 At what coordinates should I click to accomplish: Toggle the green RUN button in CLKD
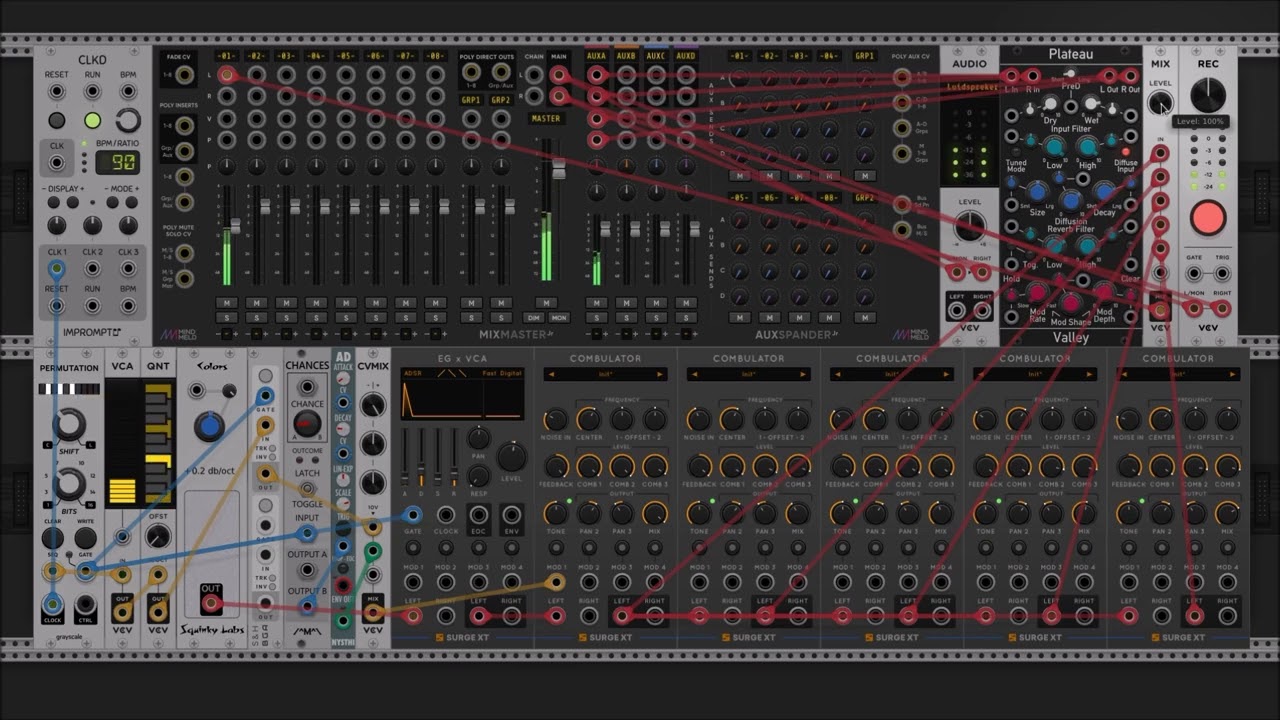click(x=92, y=120)
